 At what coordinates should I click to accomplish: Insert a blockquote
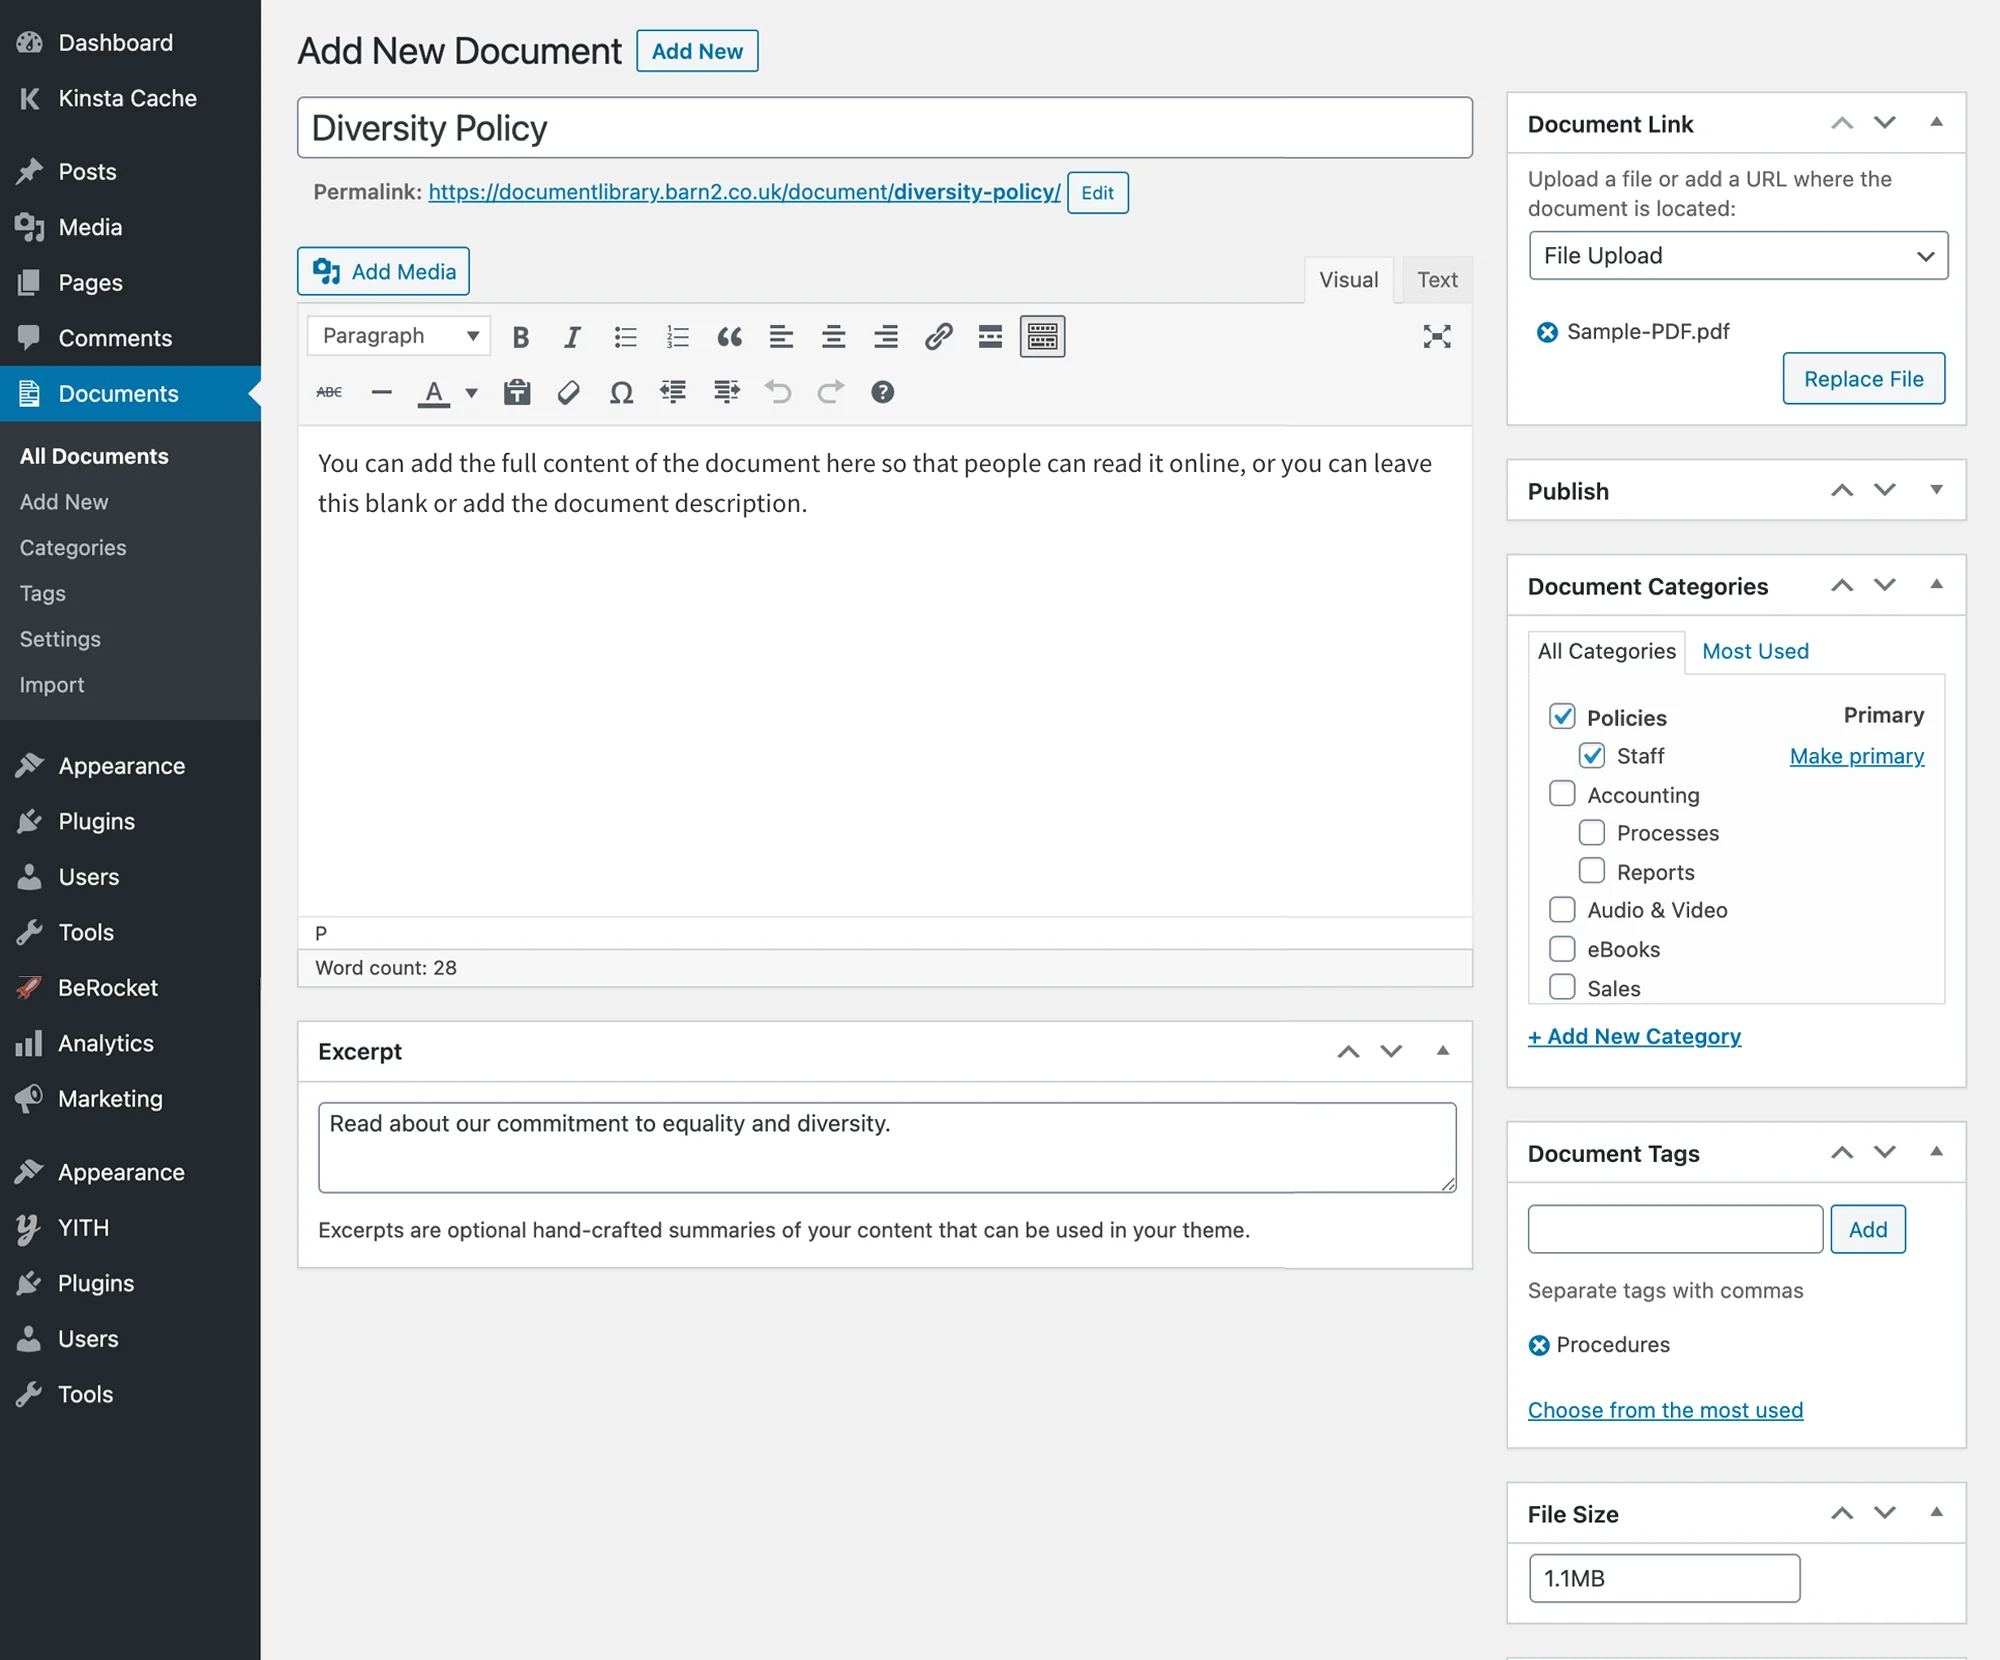click(730, 336)
